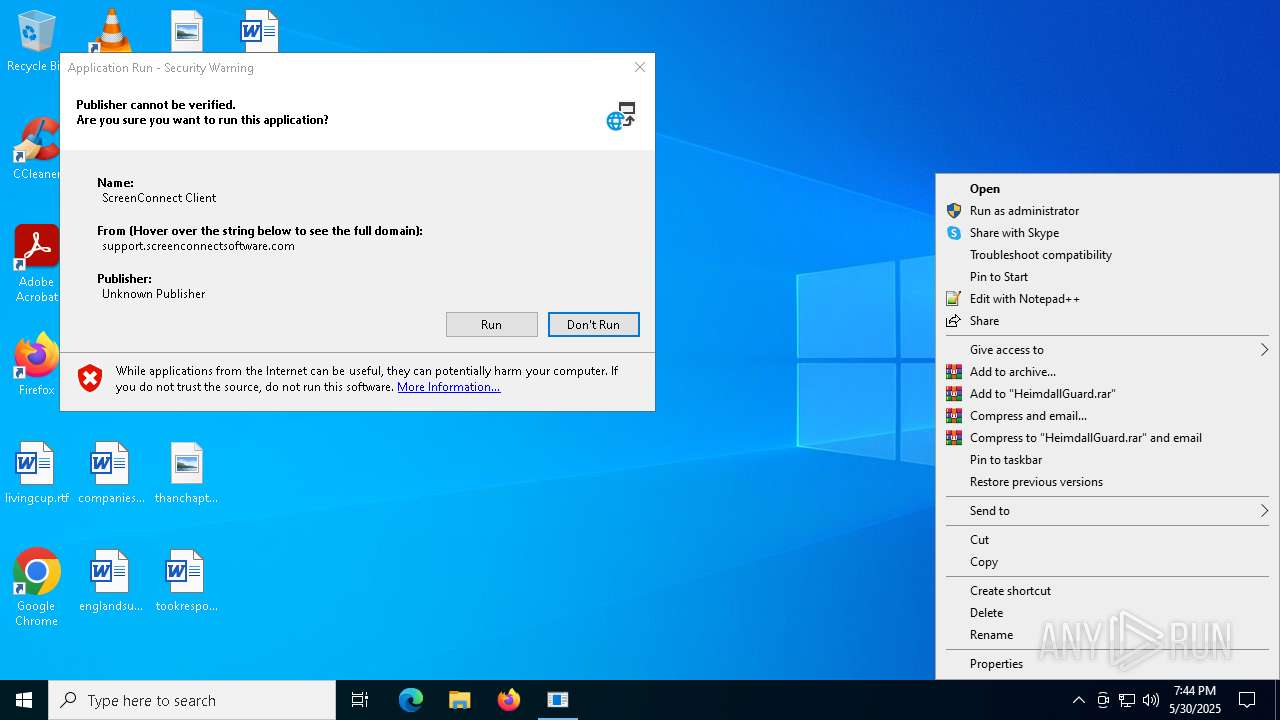Click the red shield warning icon
1280x720 pixels.
[x=90, y=378]
